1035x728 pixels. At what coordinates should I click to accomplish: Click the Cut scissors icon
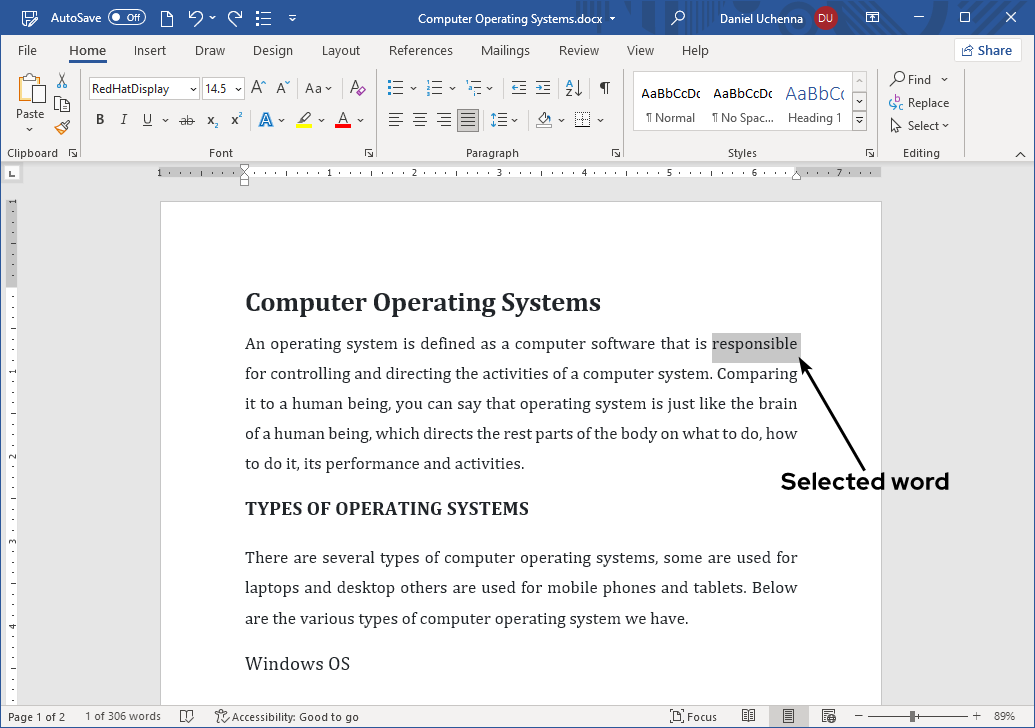(x=62, y=81)
